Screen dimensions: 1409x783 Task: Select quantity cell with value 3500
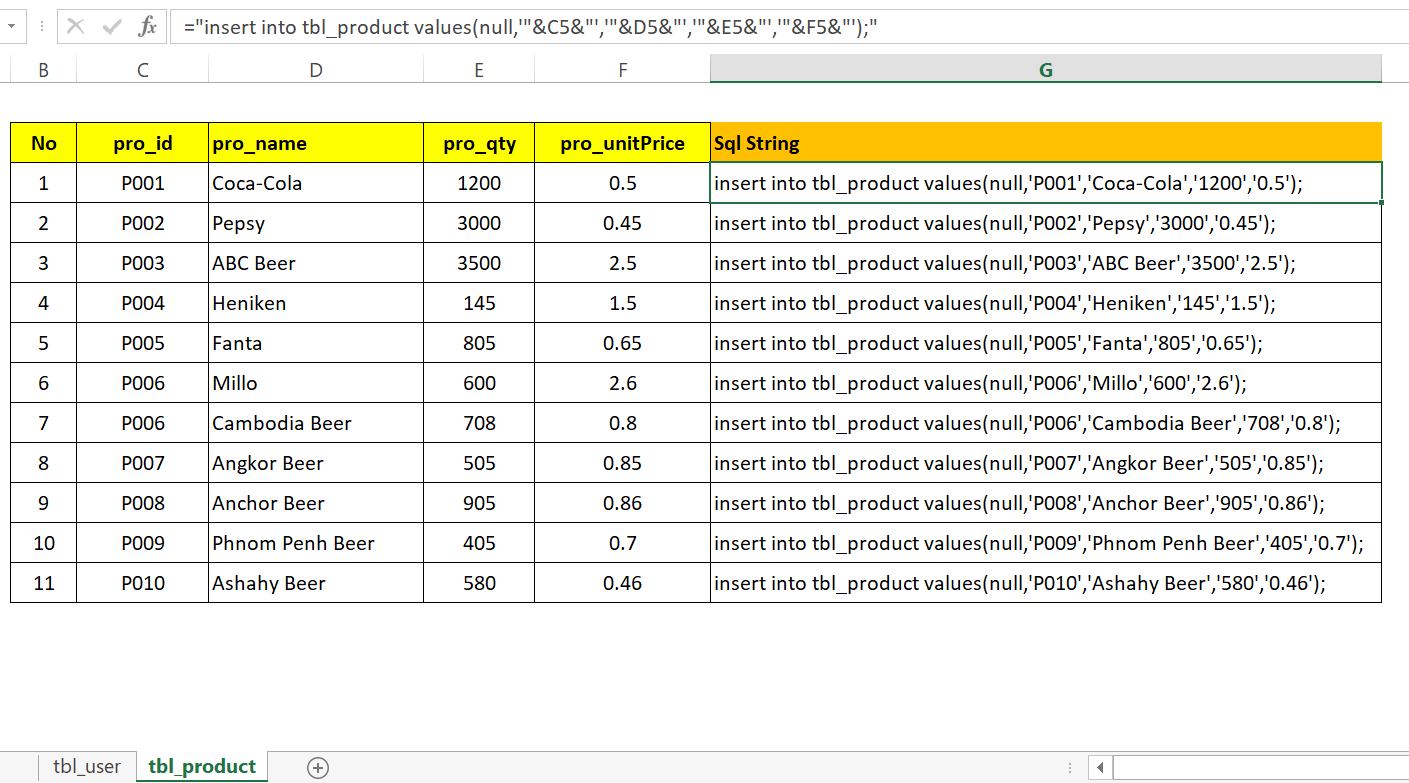(x=479, y=263)
